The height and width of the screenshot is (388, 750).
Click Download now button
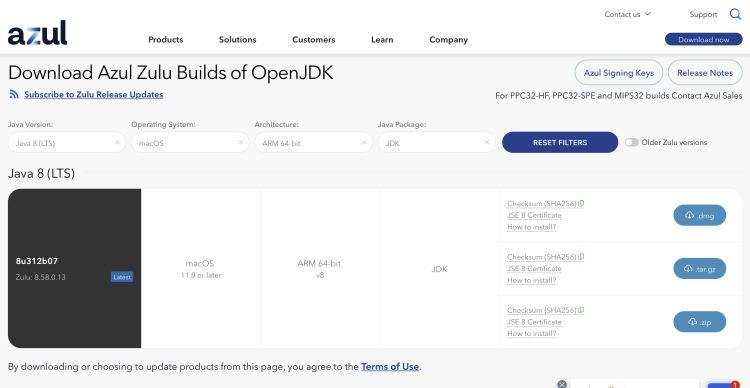pos(704,40)
